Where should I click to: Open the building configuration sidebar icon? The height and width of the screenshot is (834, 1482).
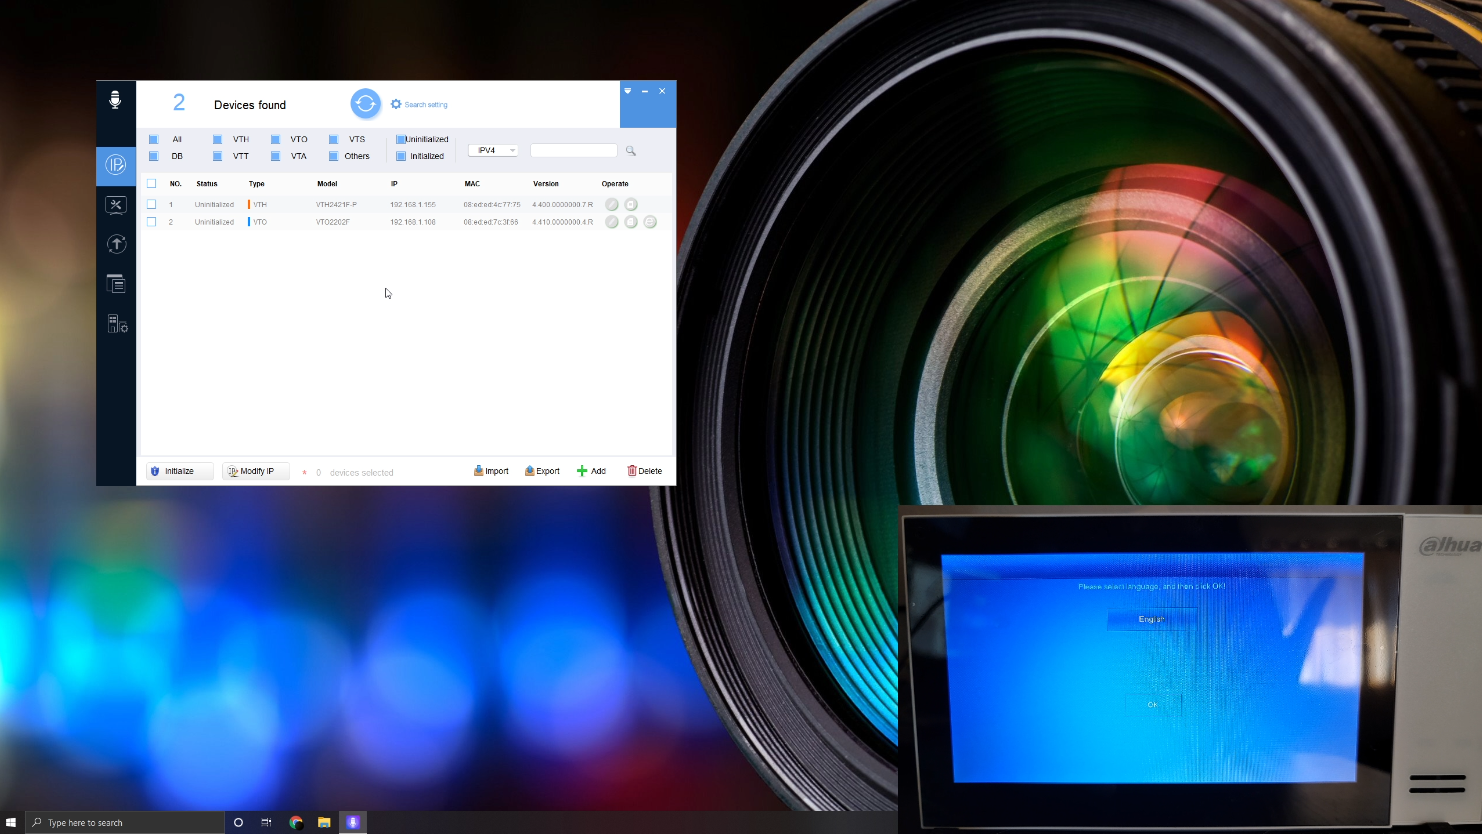(116, 323)
